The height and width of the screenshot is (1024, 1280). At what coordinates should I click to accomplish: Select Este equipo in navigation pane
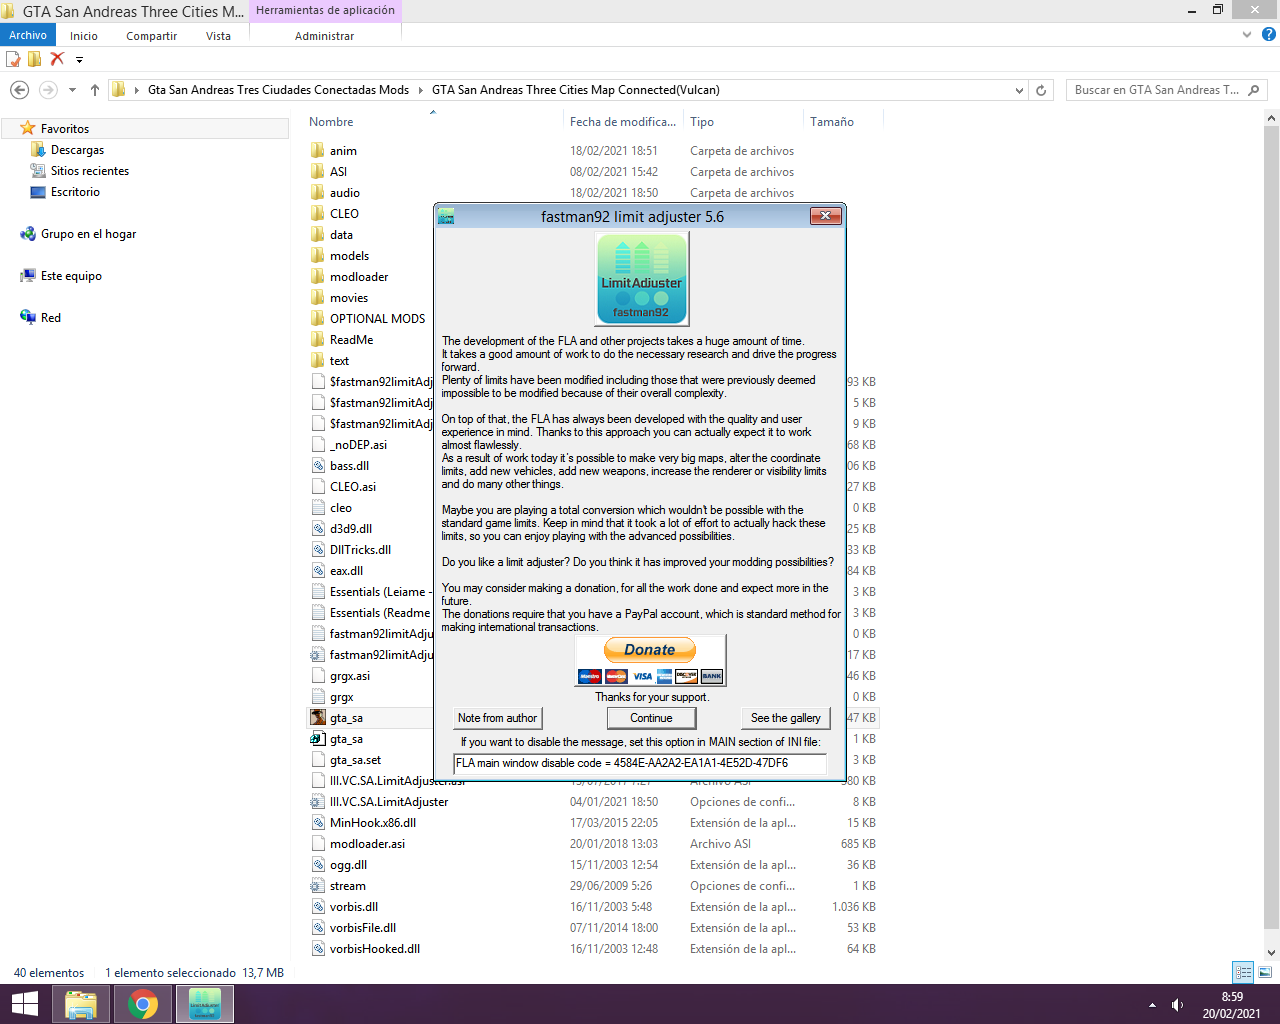71,276
